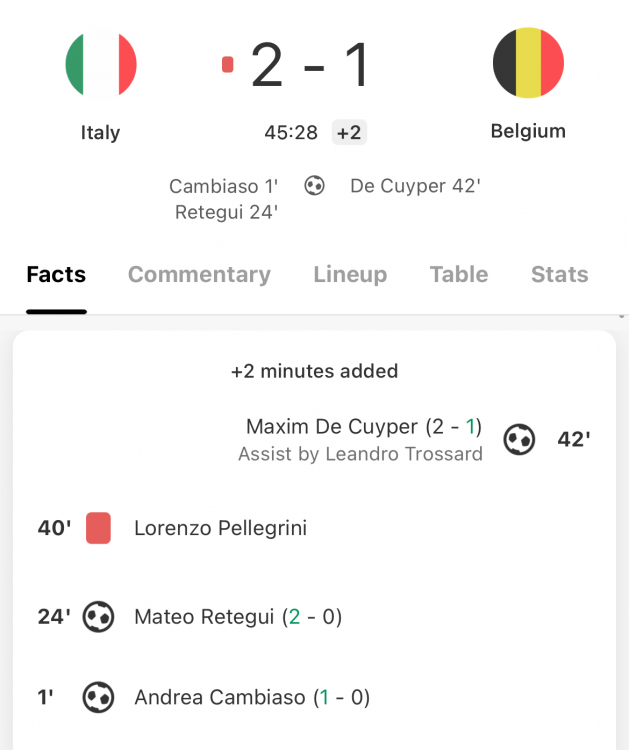Switch to the Commentary tab
This screenshot has width=629, height=750.
[199, 275]
